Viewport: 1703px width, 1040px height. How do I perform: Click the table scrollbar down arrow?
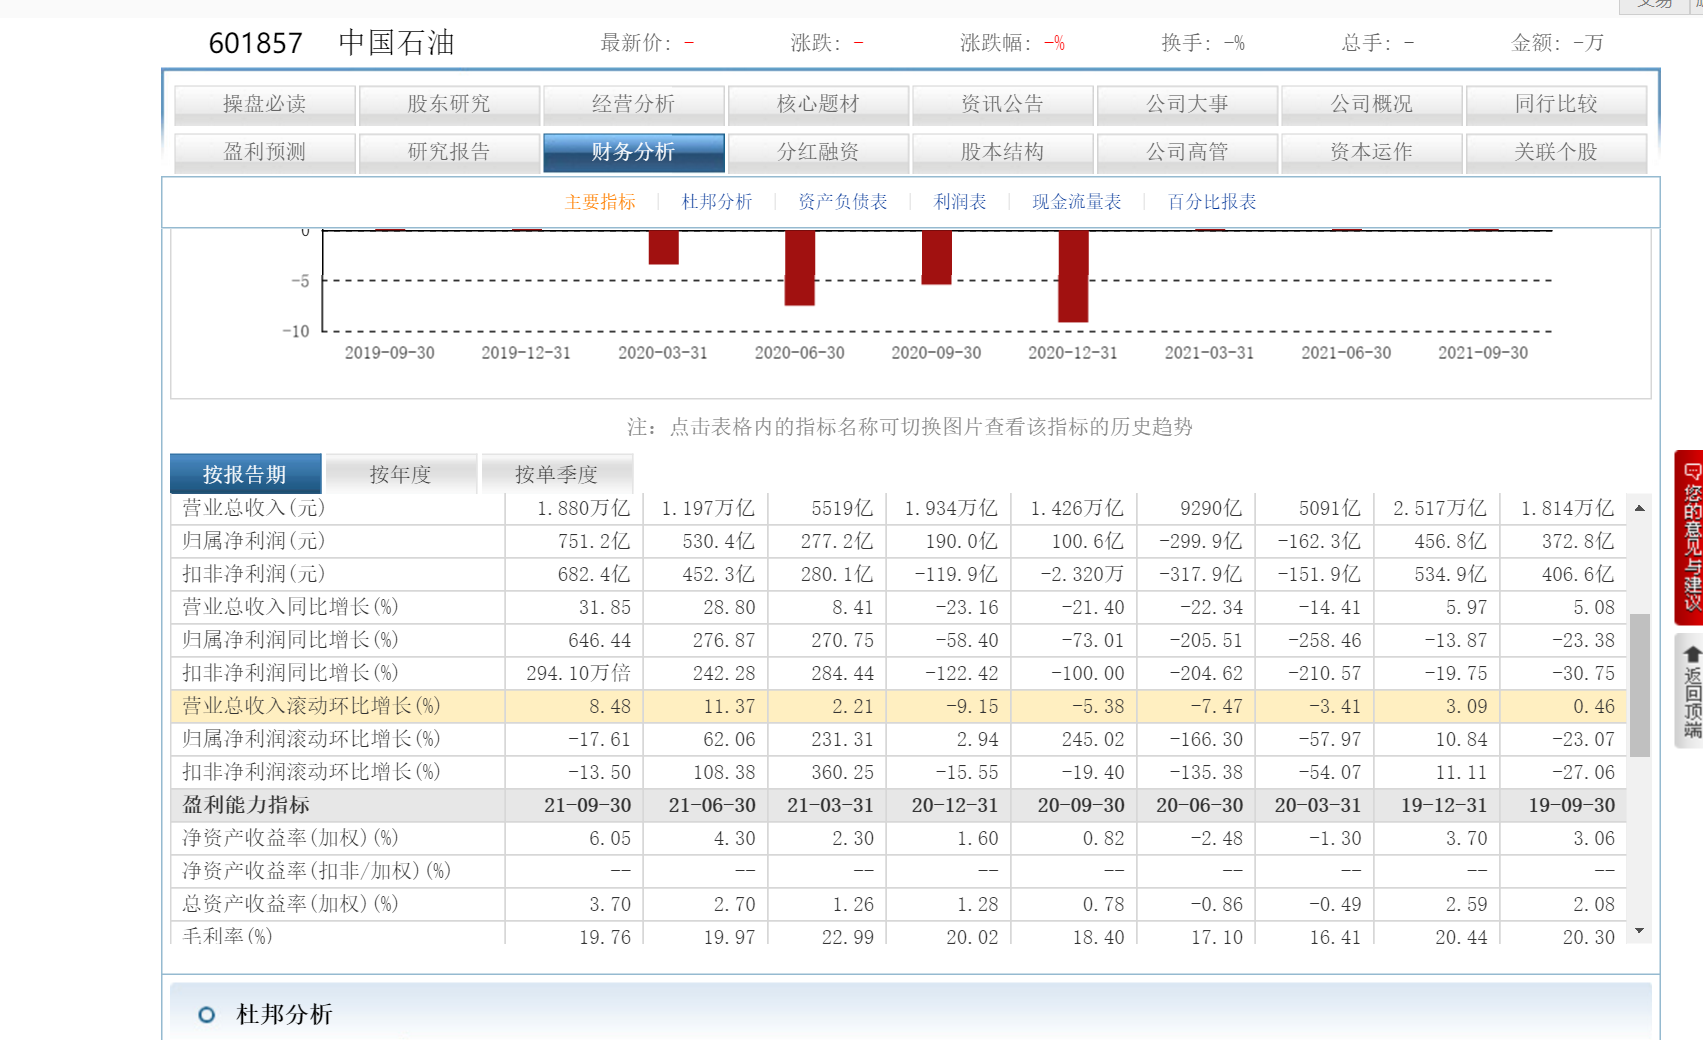click(x=1640, y=931)
